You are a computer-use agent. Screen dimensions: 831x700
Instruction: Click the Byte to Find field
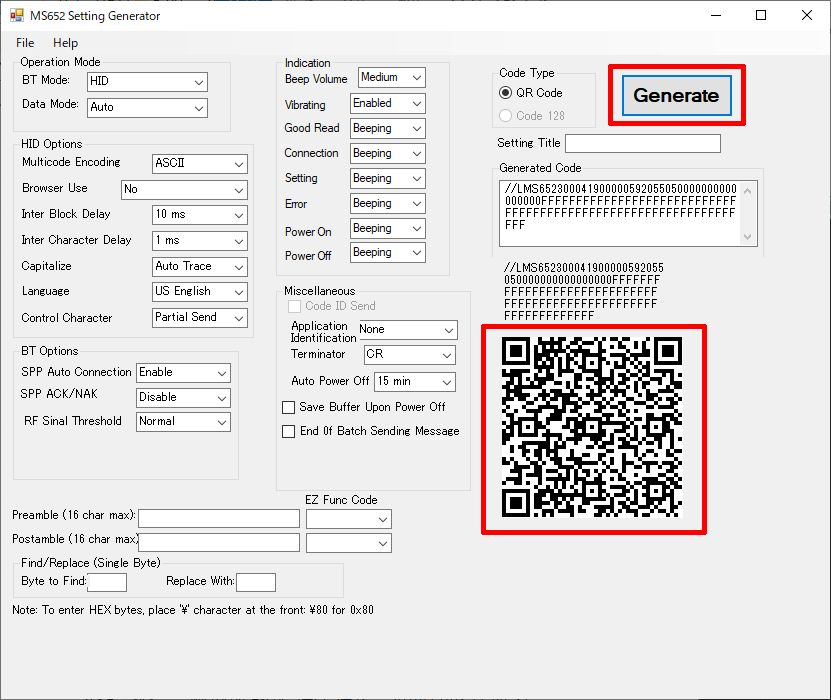[x=107, y=582]
